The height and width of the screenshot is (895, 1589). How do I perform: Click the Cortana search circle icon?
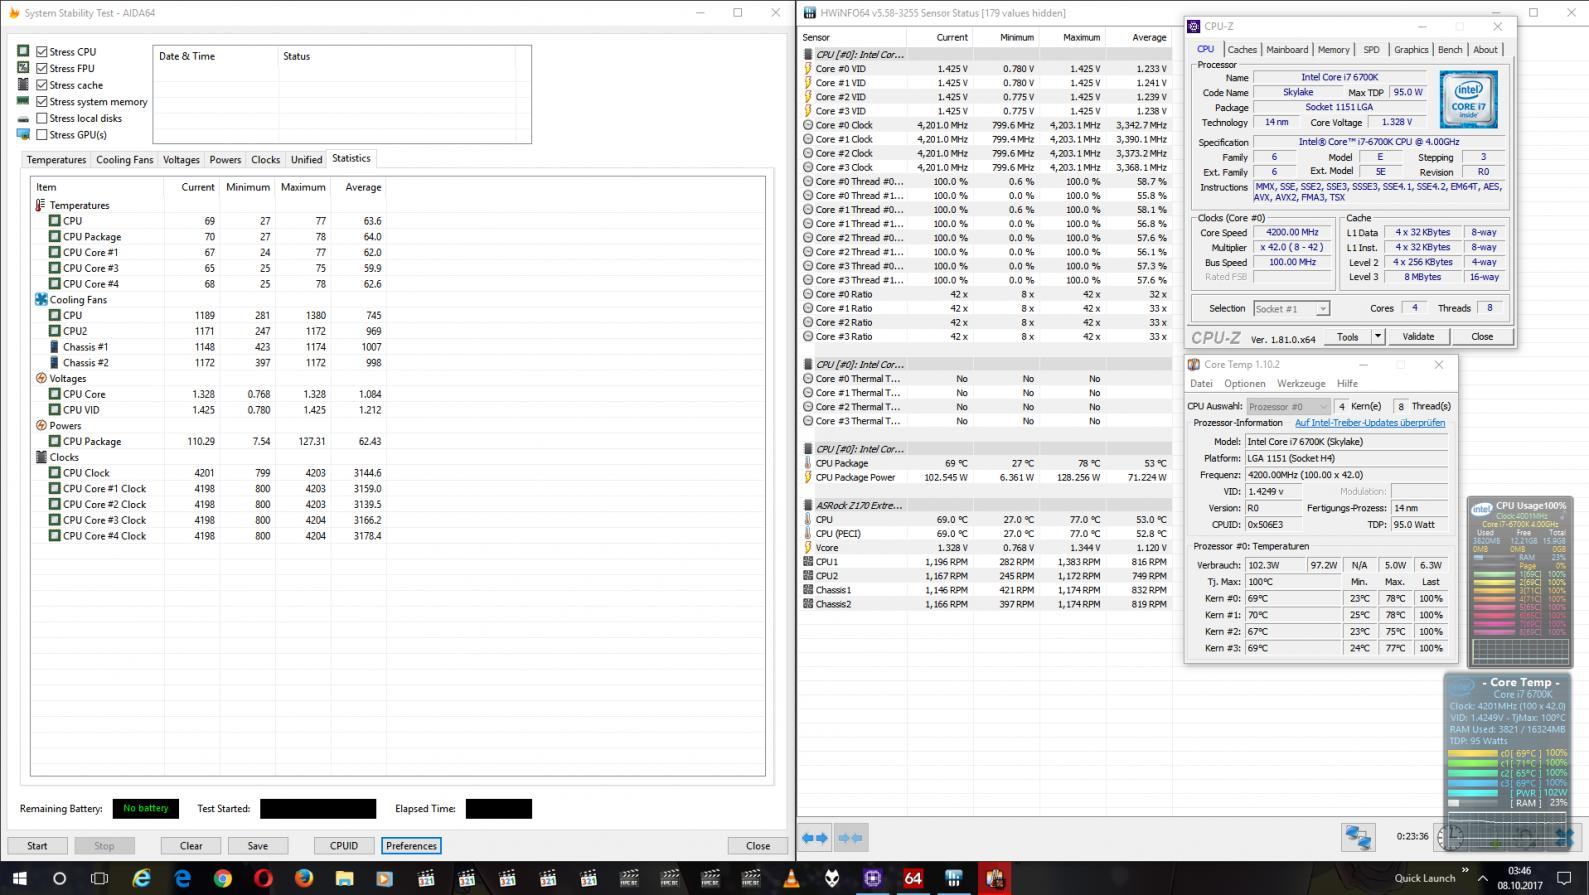59,879
